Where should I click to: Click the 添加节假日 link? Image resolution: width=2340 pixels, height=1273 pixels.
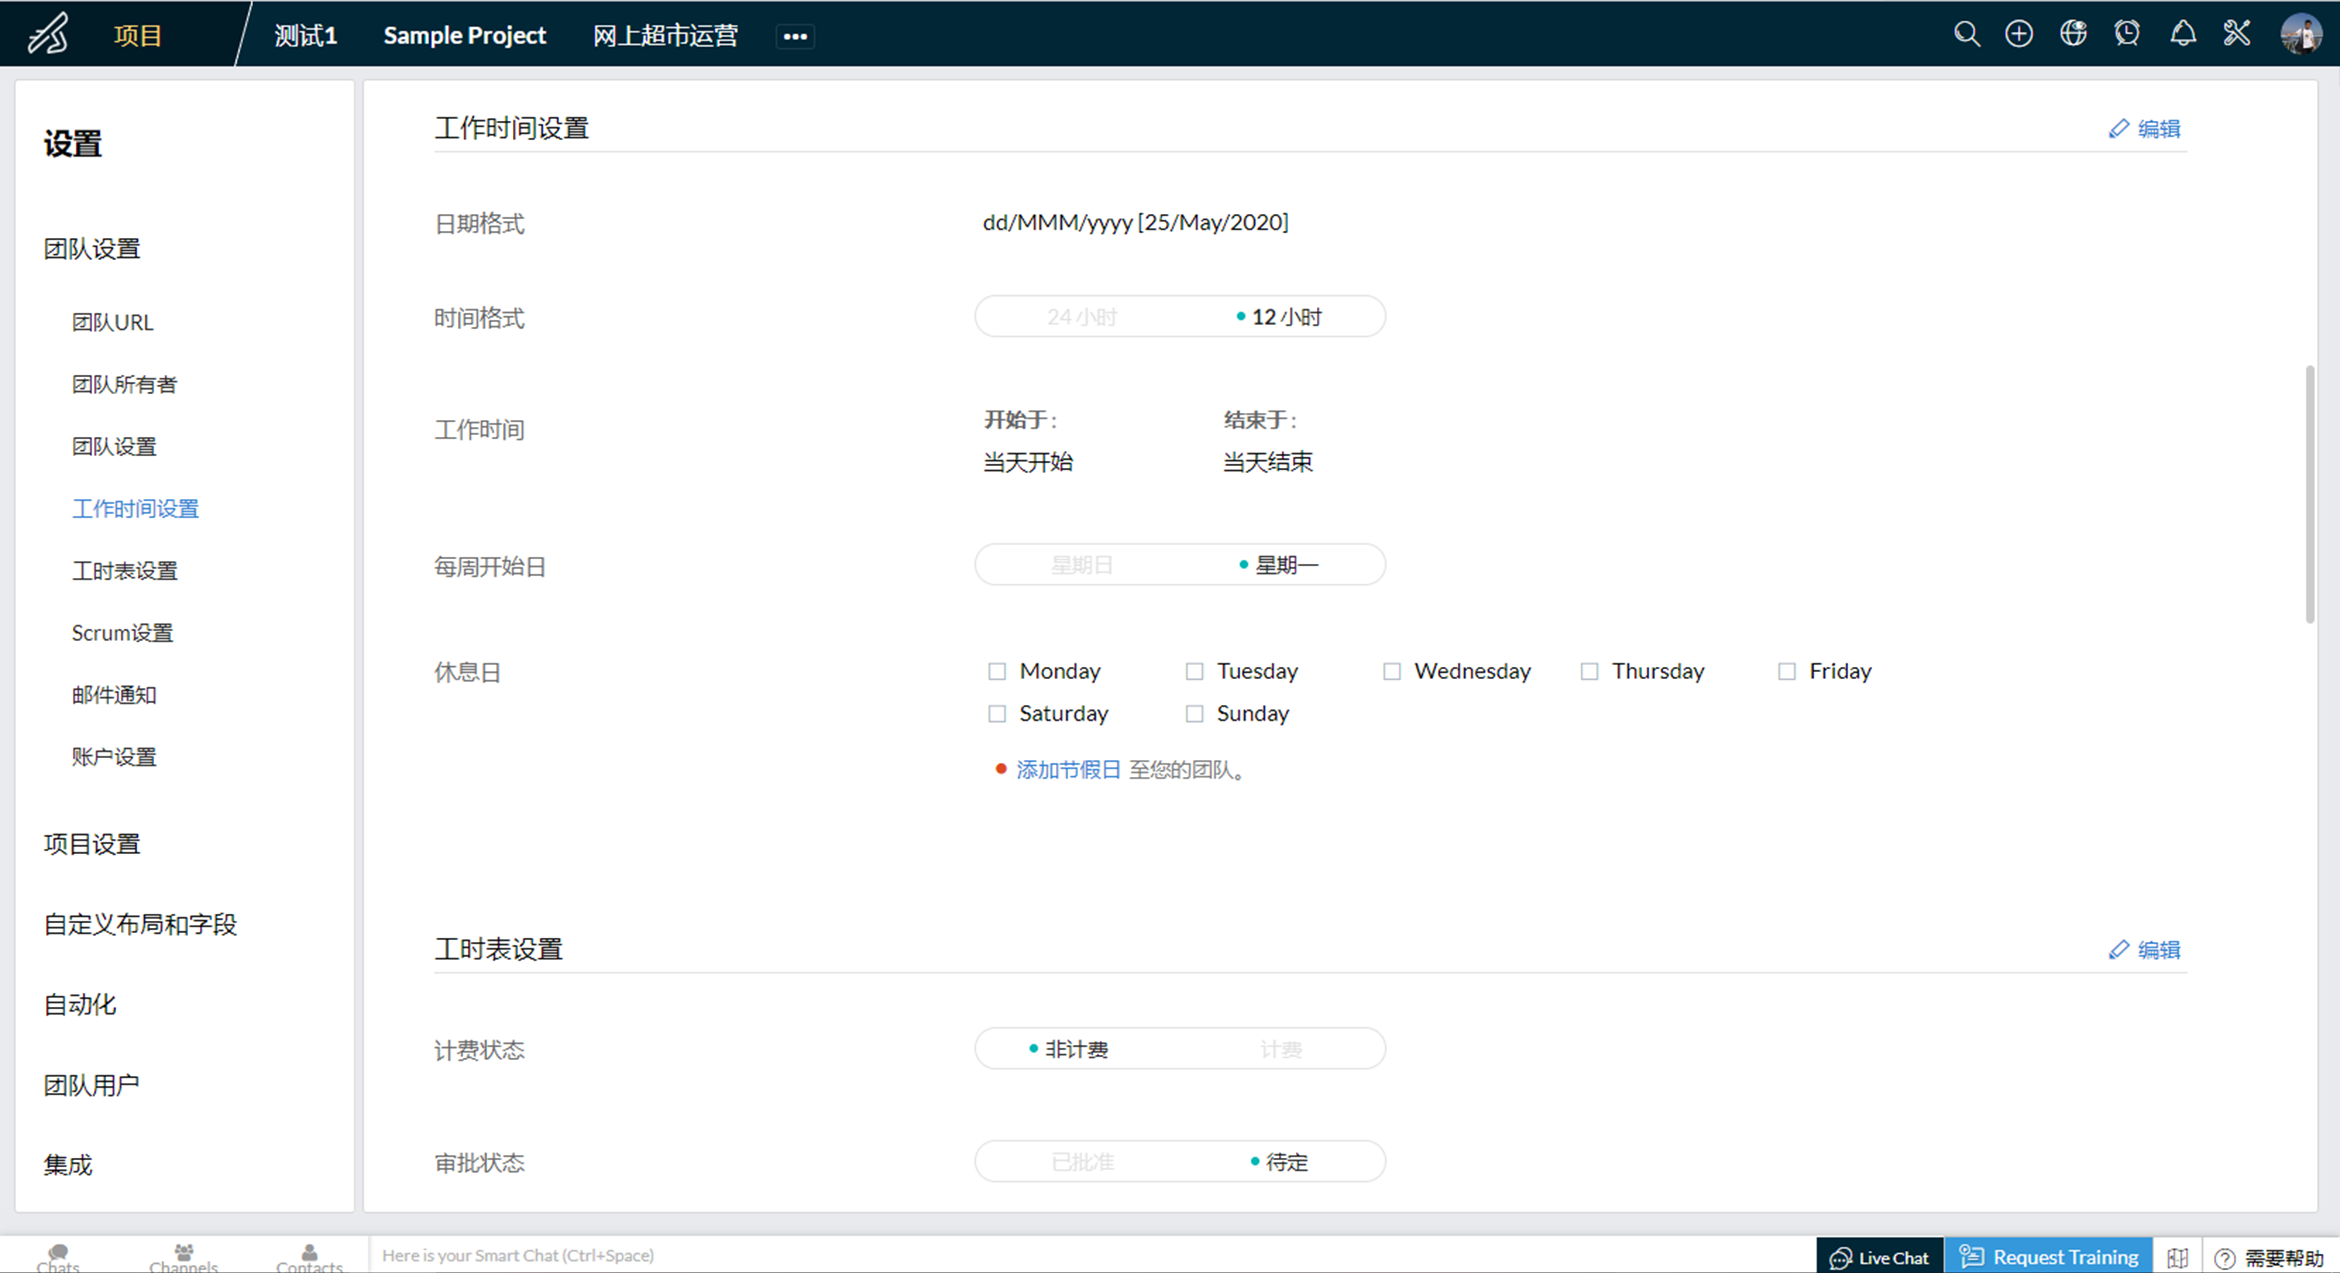[x=1068, y=770]
